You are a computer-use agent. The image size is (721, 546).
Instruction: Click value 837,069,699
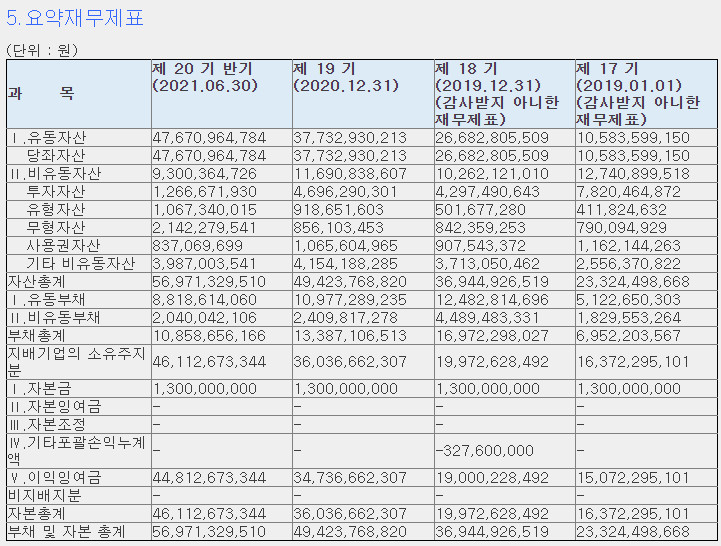click(198, 246)
